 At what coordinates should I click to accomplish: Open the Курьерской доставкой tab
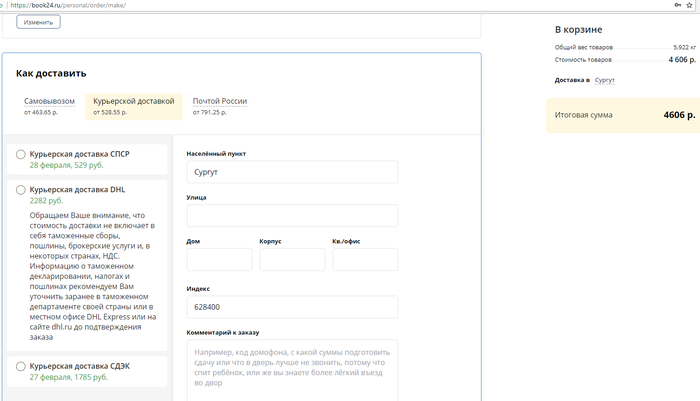pos(133,101)
